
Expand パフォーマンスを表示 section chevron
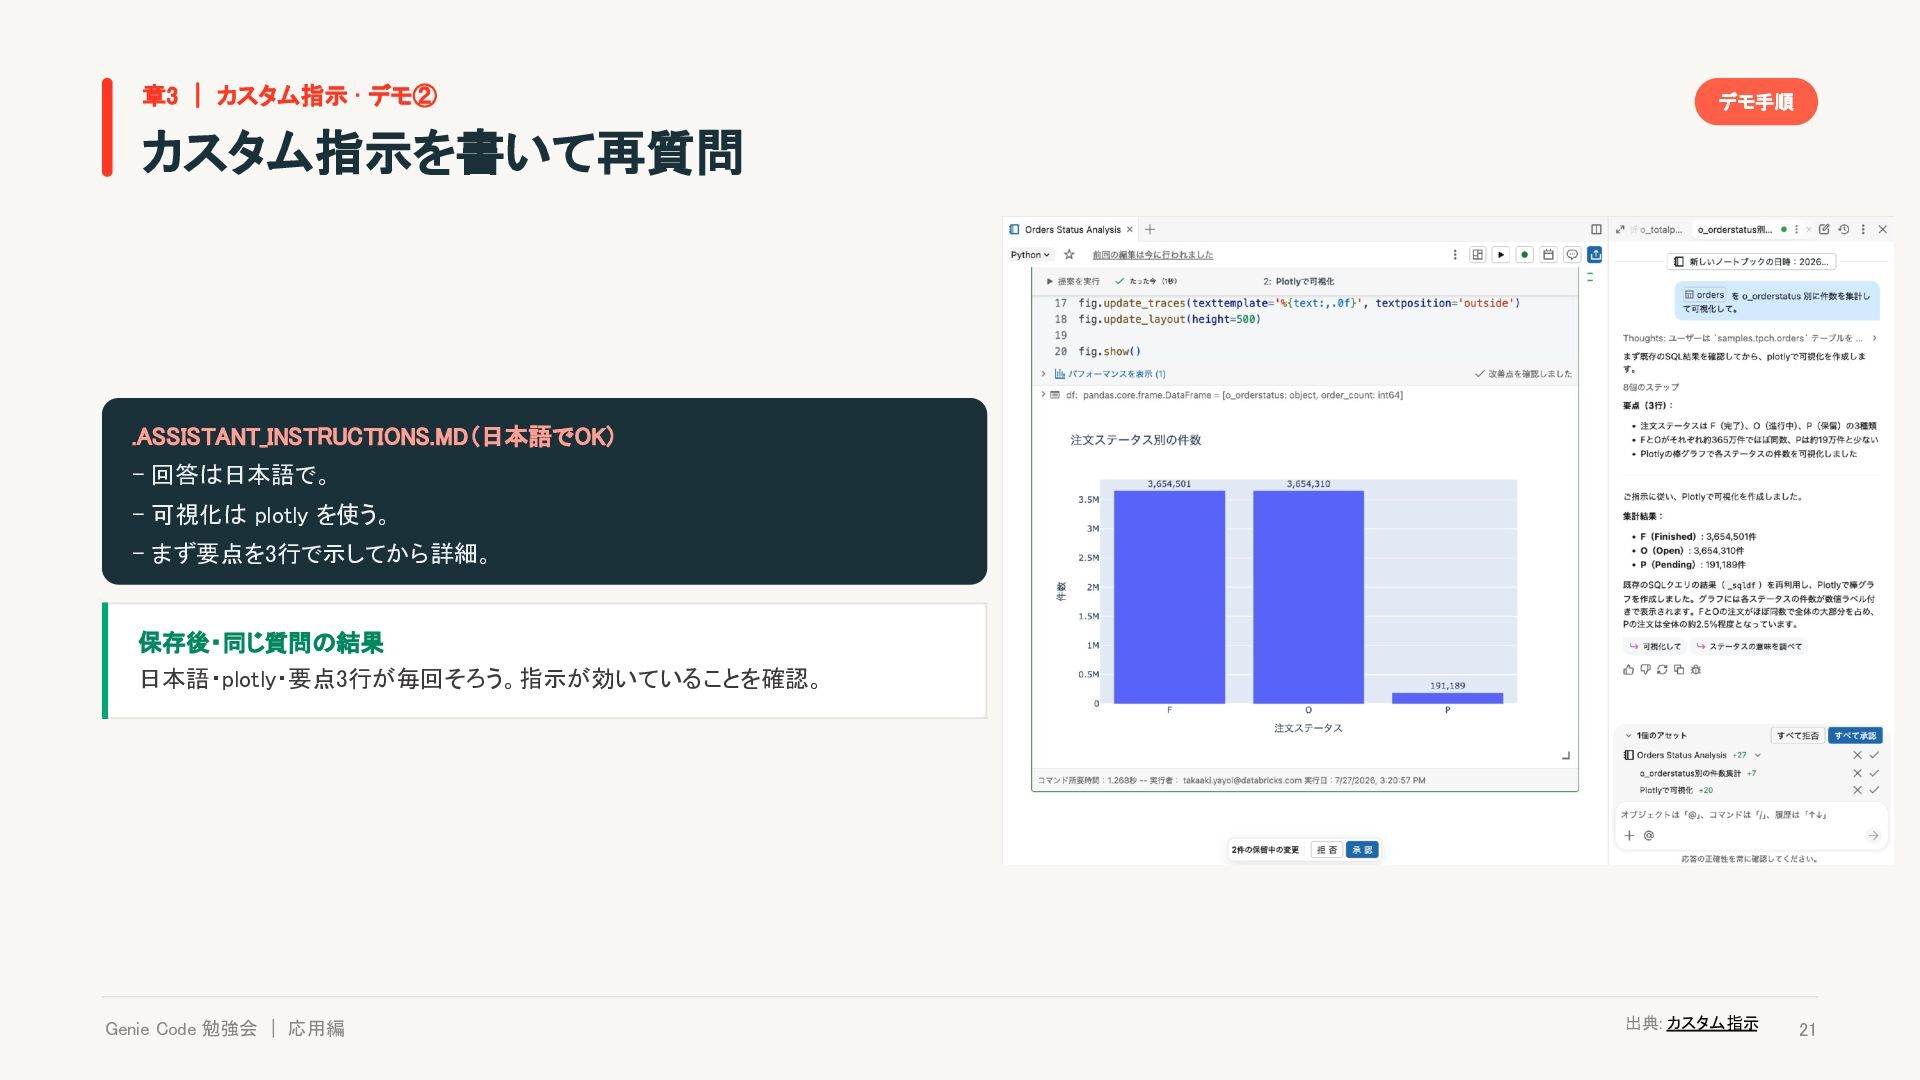pos(1043,374)
